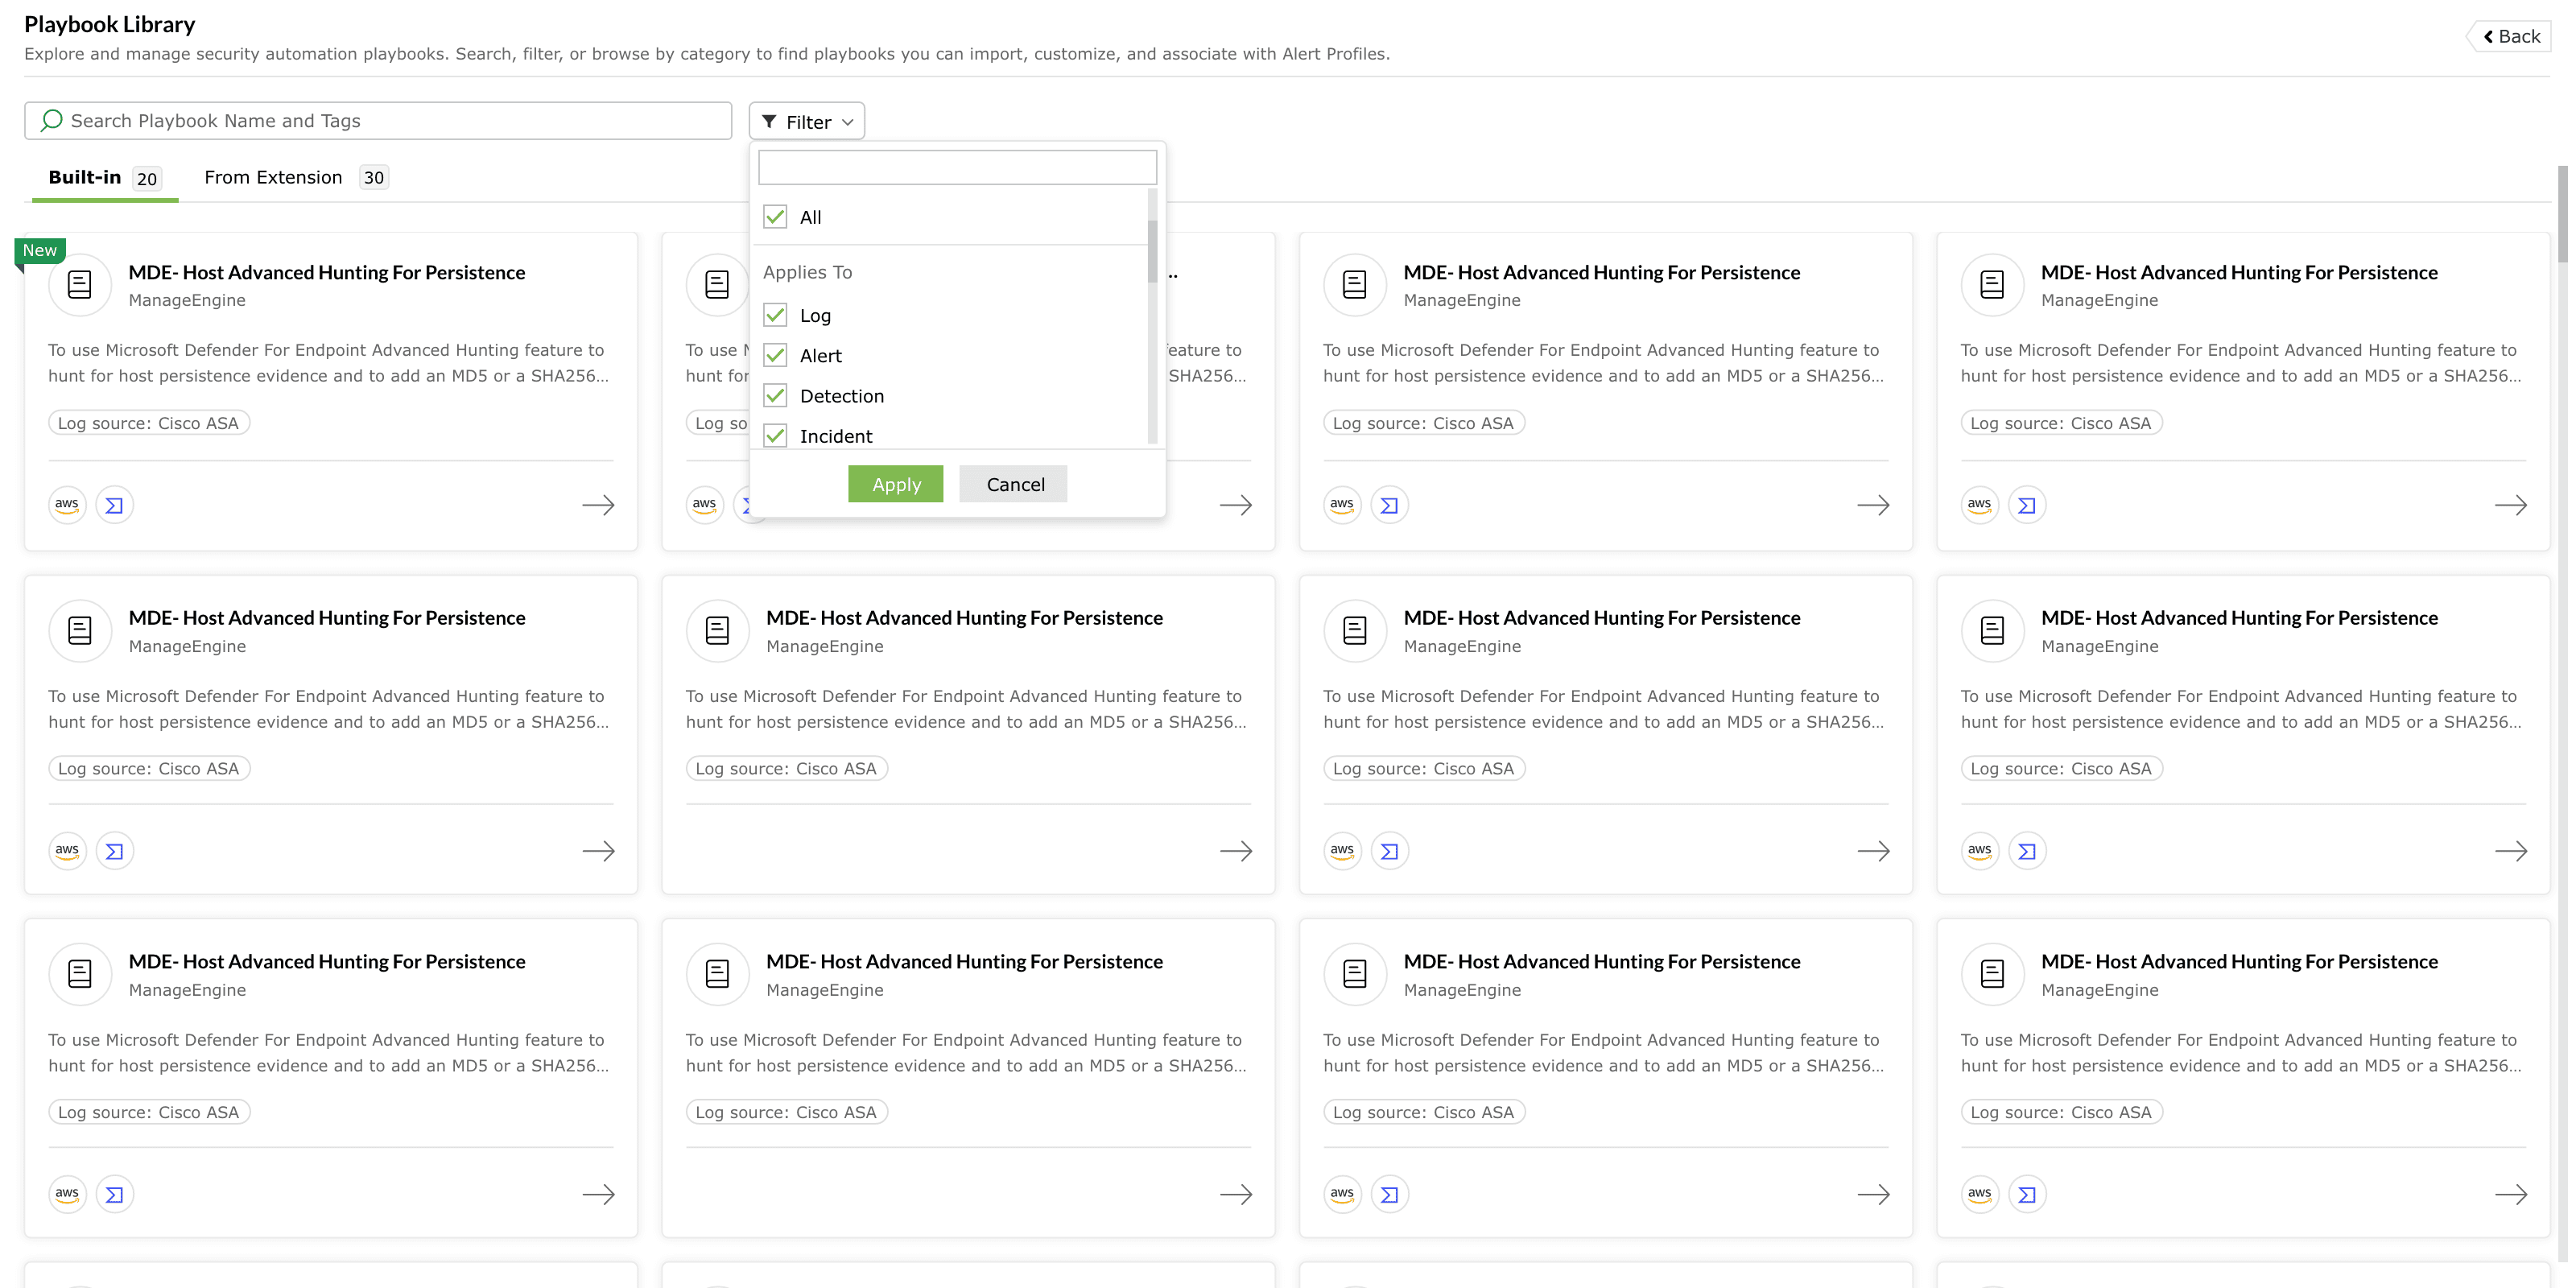This screenshot has height=1288, width=2576.
Task: Open the playbook title on the top row's last card
Action: [2239, 272]
